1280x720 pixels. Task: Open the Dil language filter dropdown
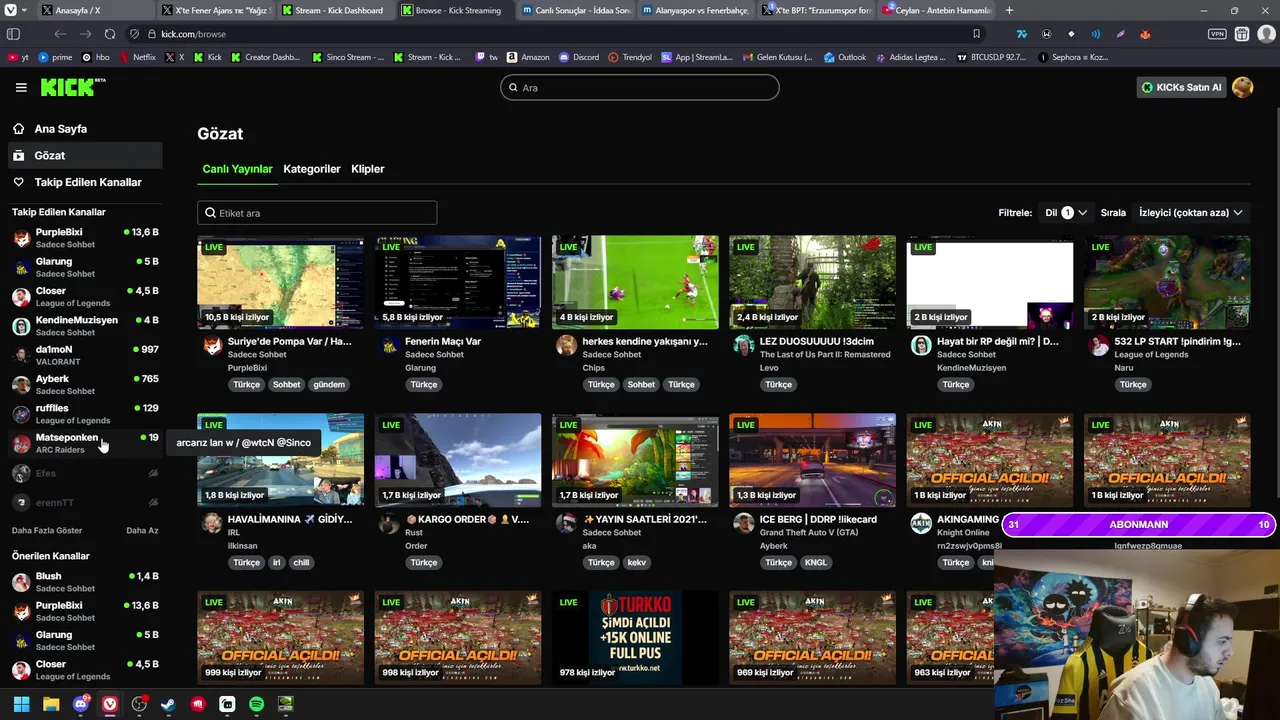tap(1066, 213)
